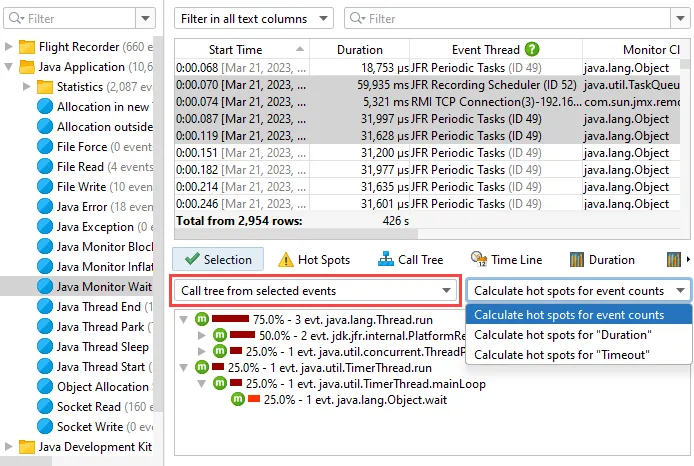The width and height of the screenshot is (694, 466).
Task: Open the 'Call tree from selected events' dropdown
Action: pyautogui.click(x=315, y=291)
